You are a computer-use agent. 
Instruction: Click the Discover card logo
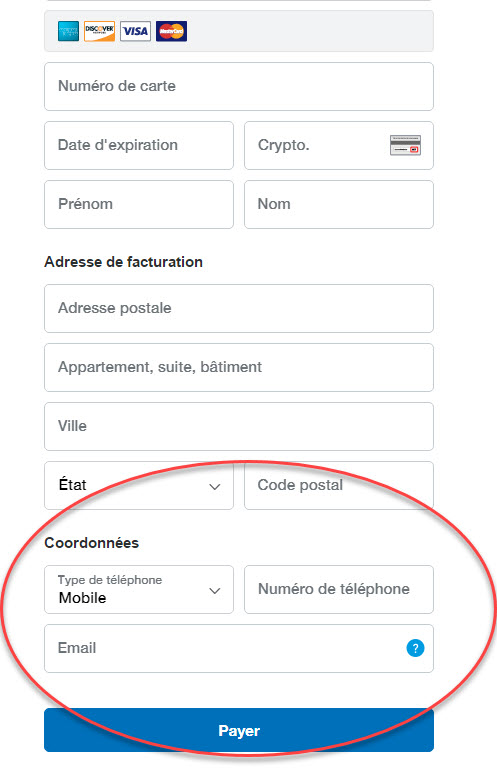tap(99, 31)
